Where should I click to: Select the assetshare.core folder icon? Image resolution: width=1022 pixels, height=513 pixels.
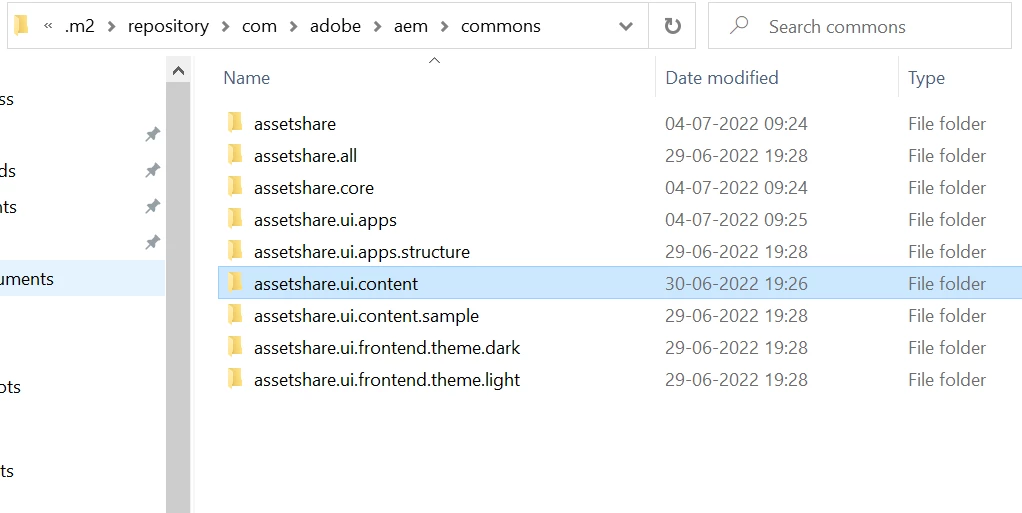click(x=235, y=186)
